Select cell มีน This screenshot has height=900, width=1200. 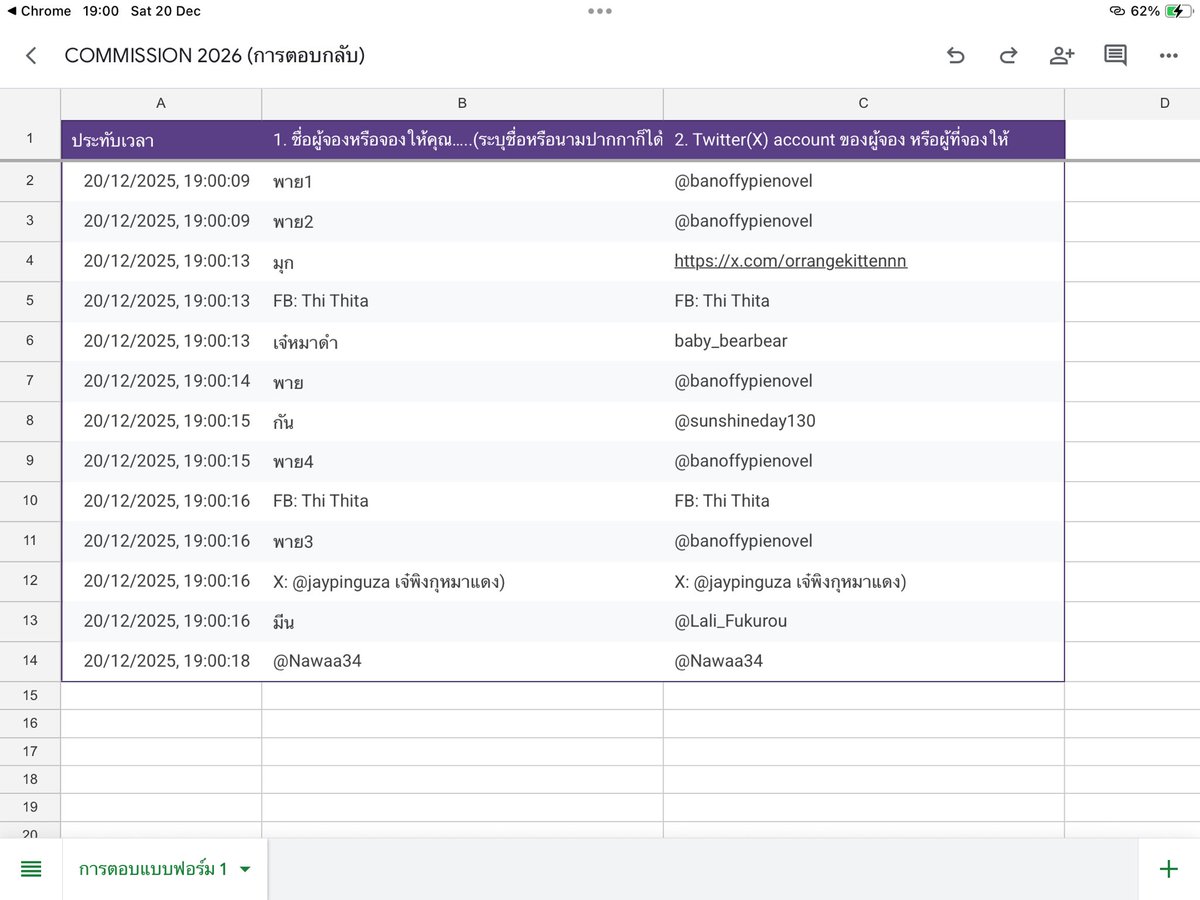(x=462, y=621)
